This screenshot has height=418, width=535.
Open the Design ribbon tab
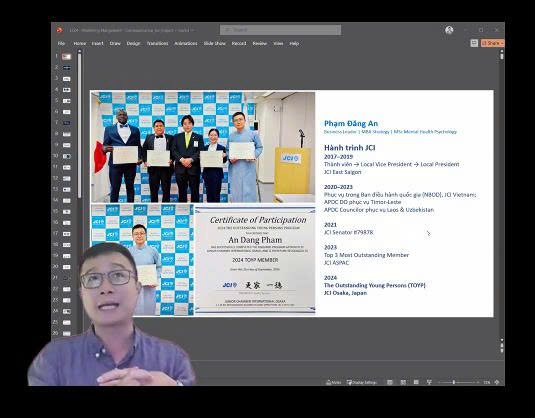(x=133, y=43)
